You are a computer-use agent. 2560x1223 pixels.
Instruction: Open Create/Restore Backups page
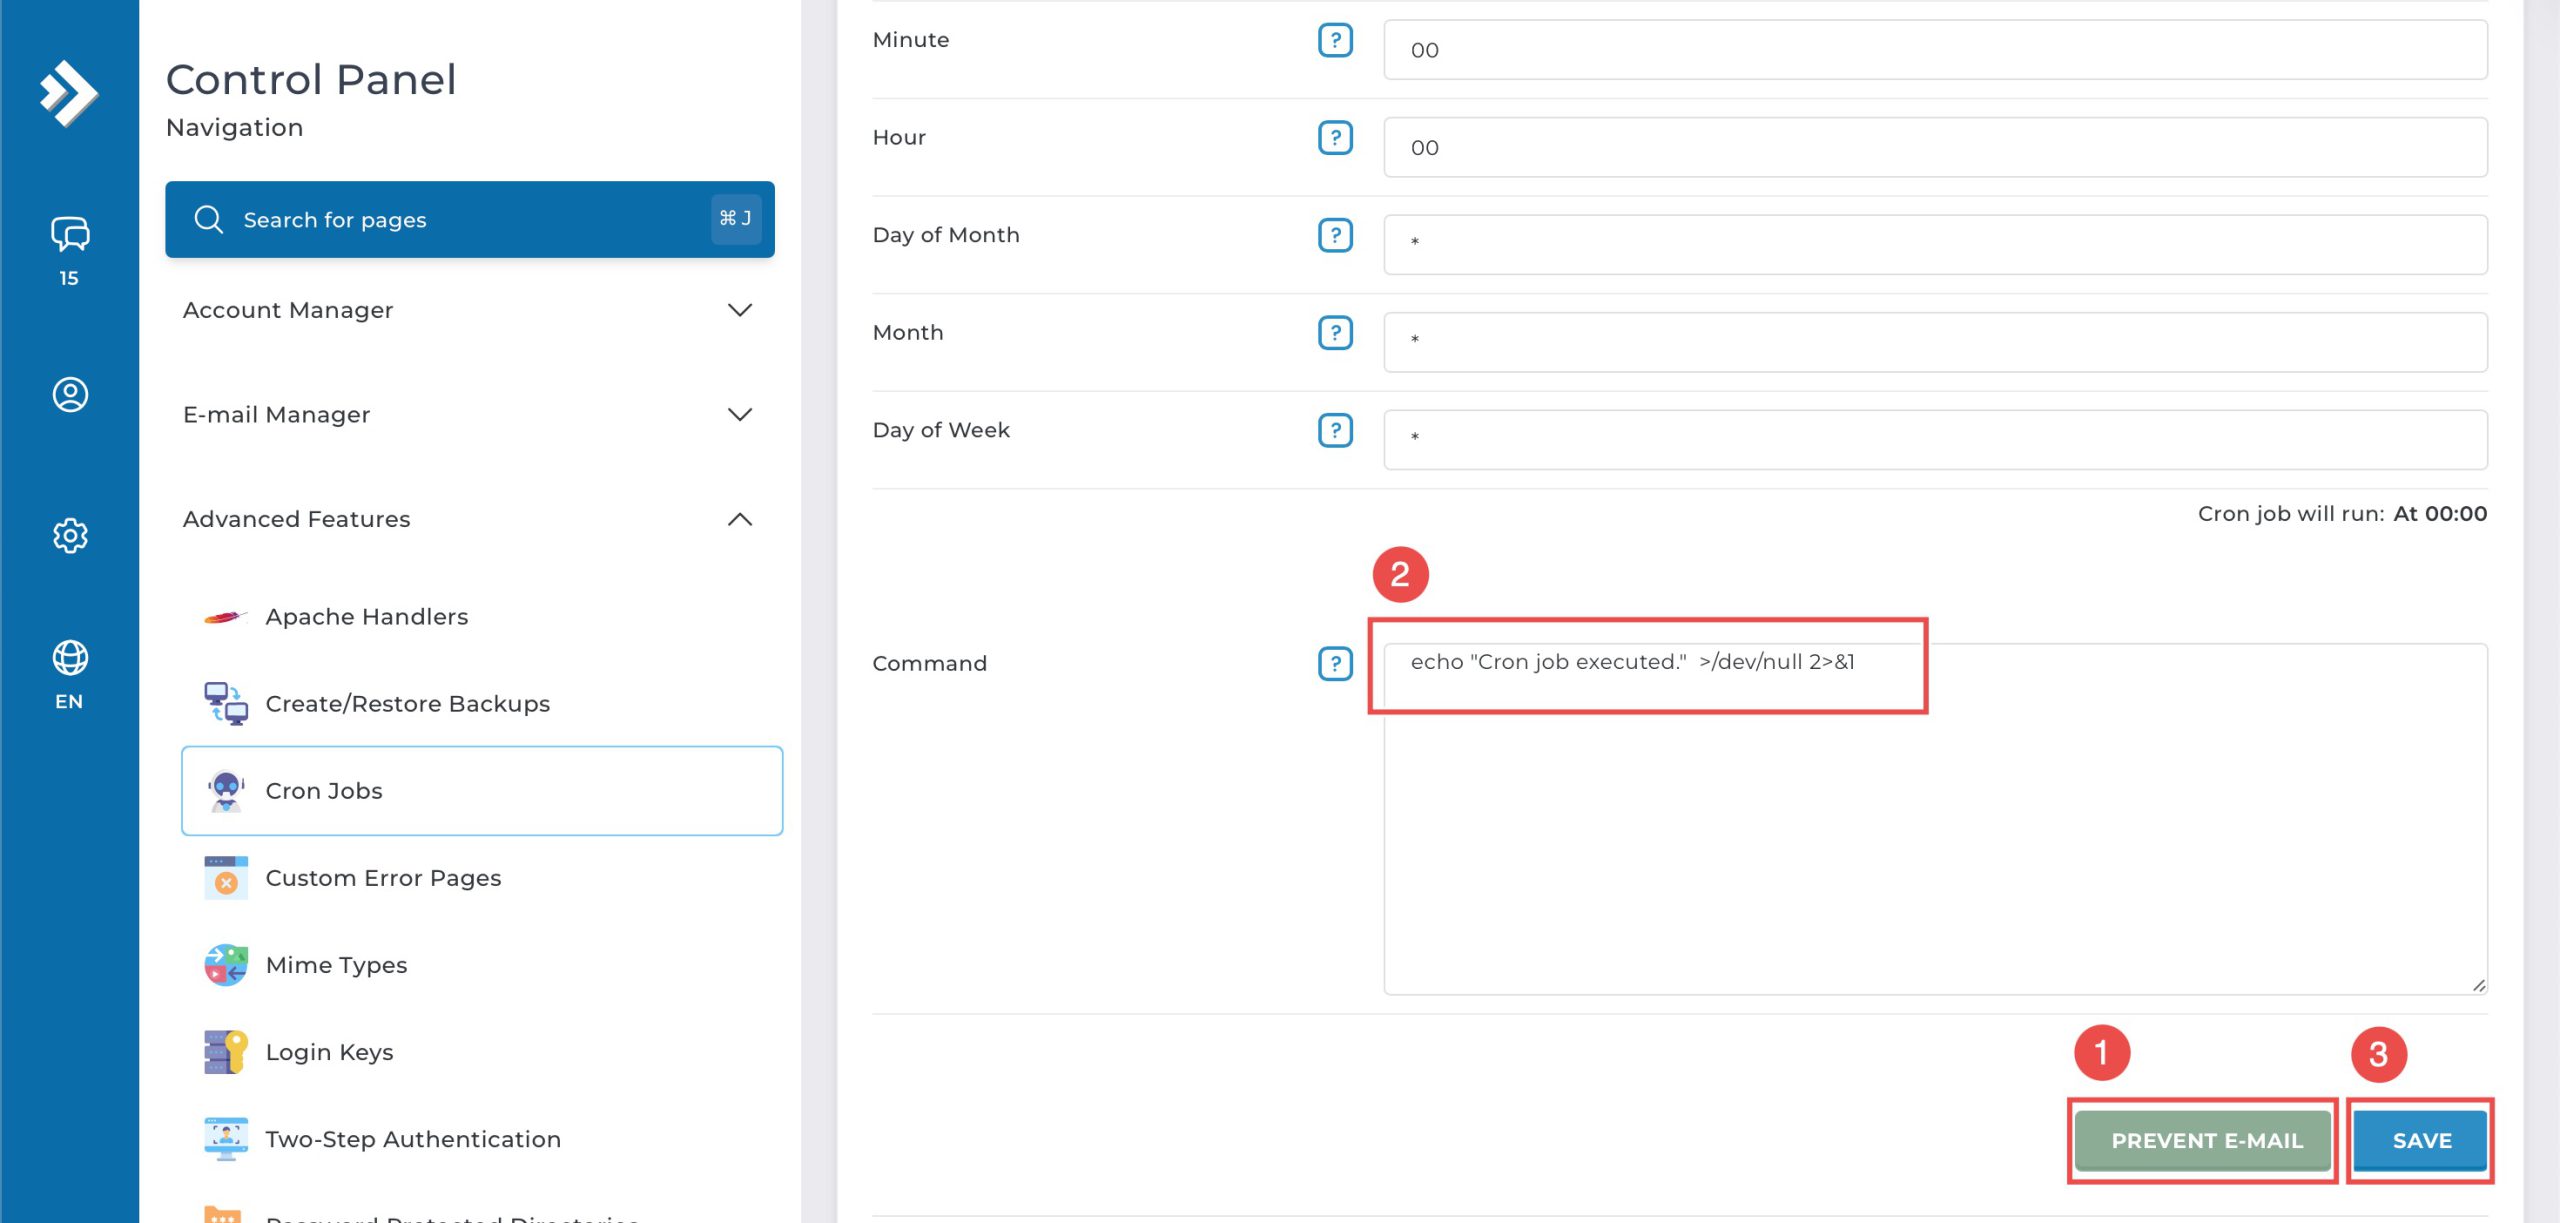(407, 704)
